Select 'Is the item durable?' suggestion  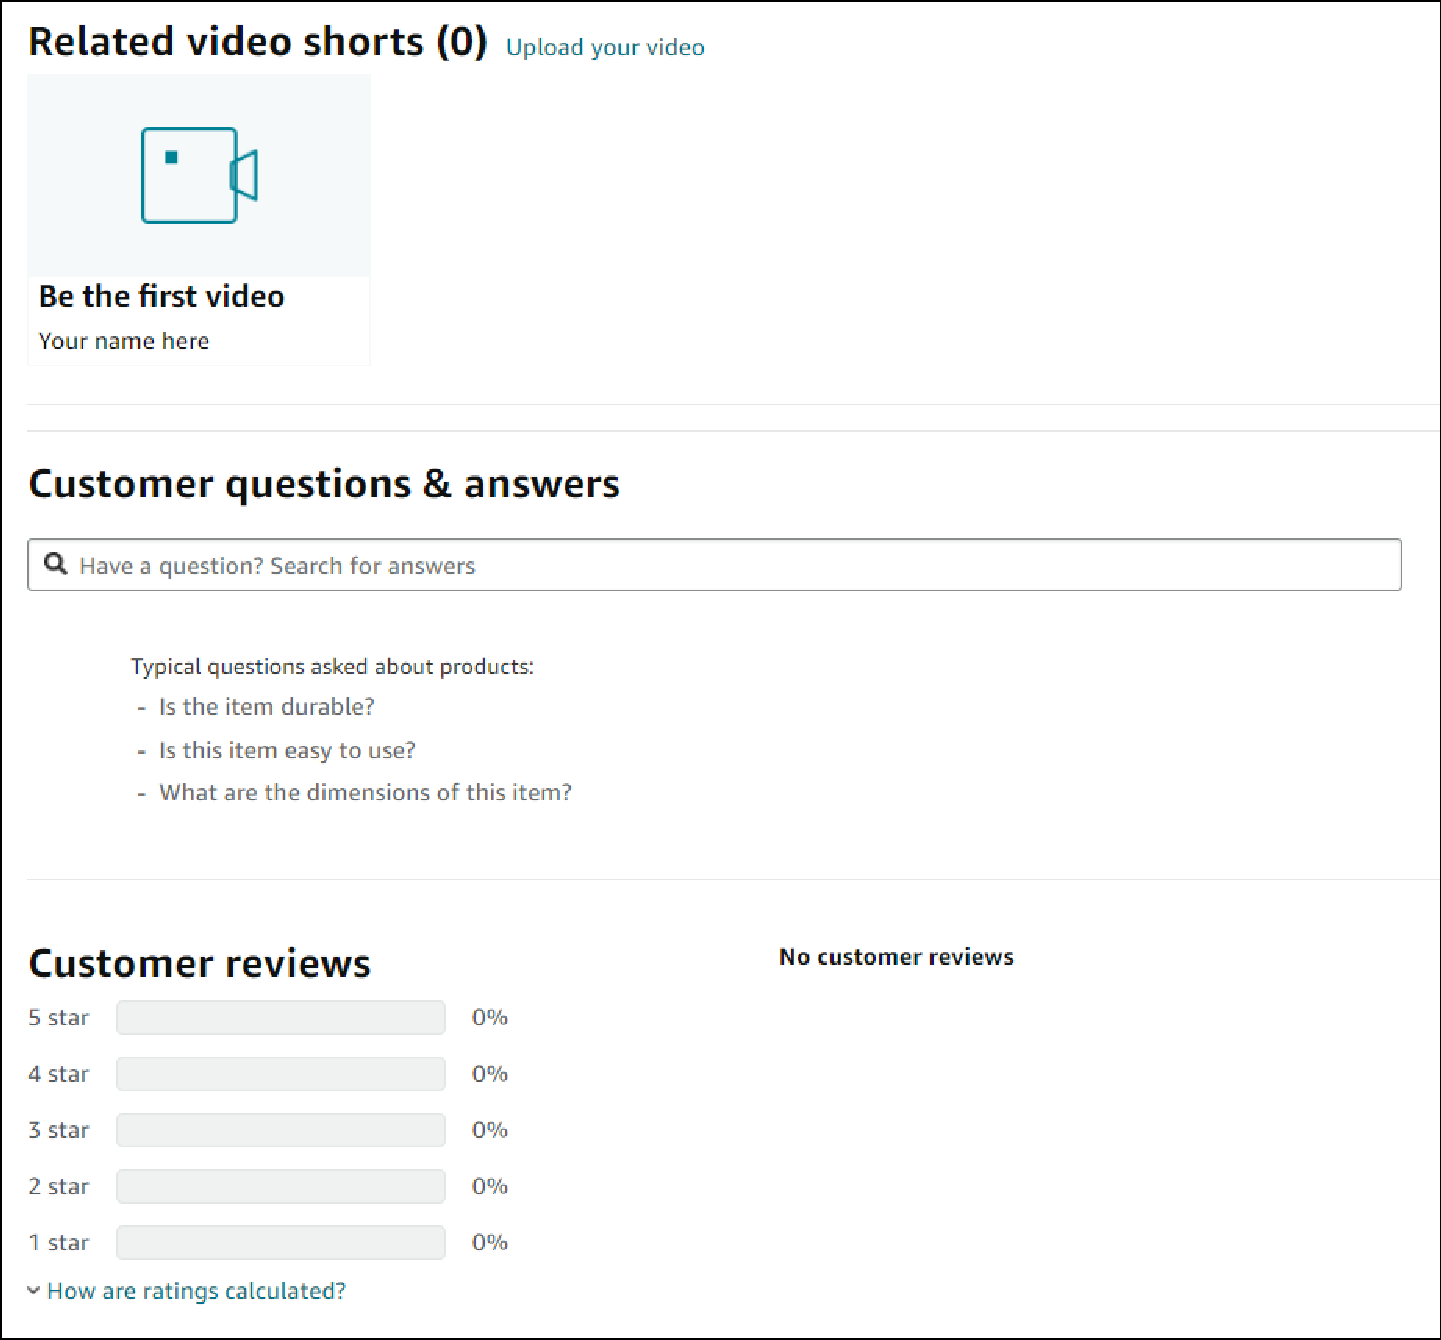(266, 707)
